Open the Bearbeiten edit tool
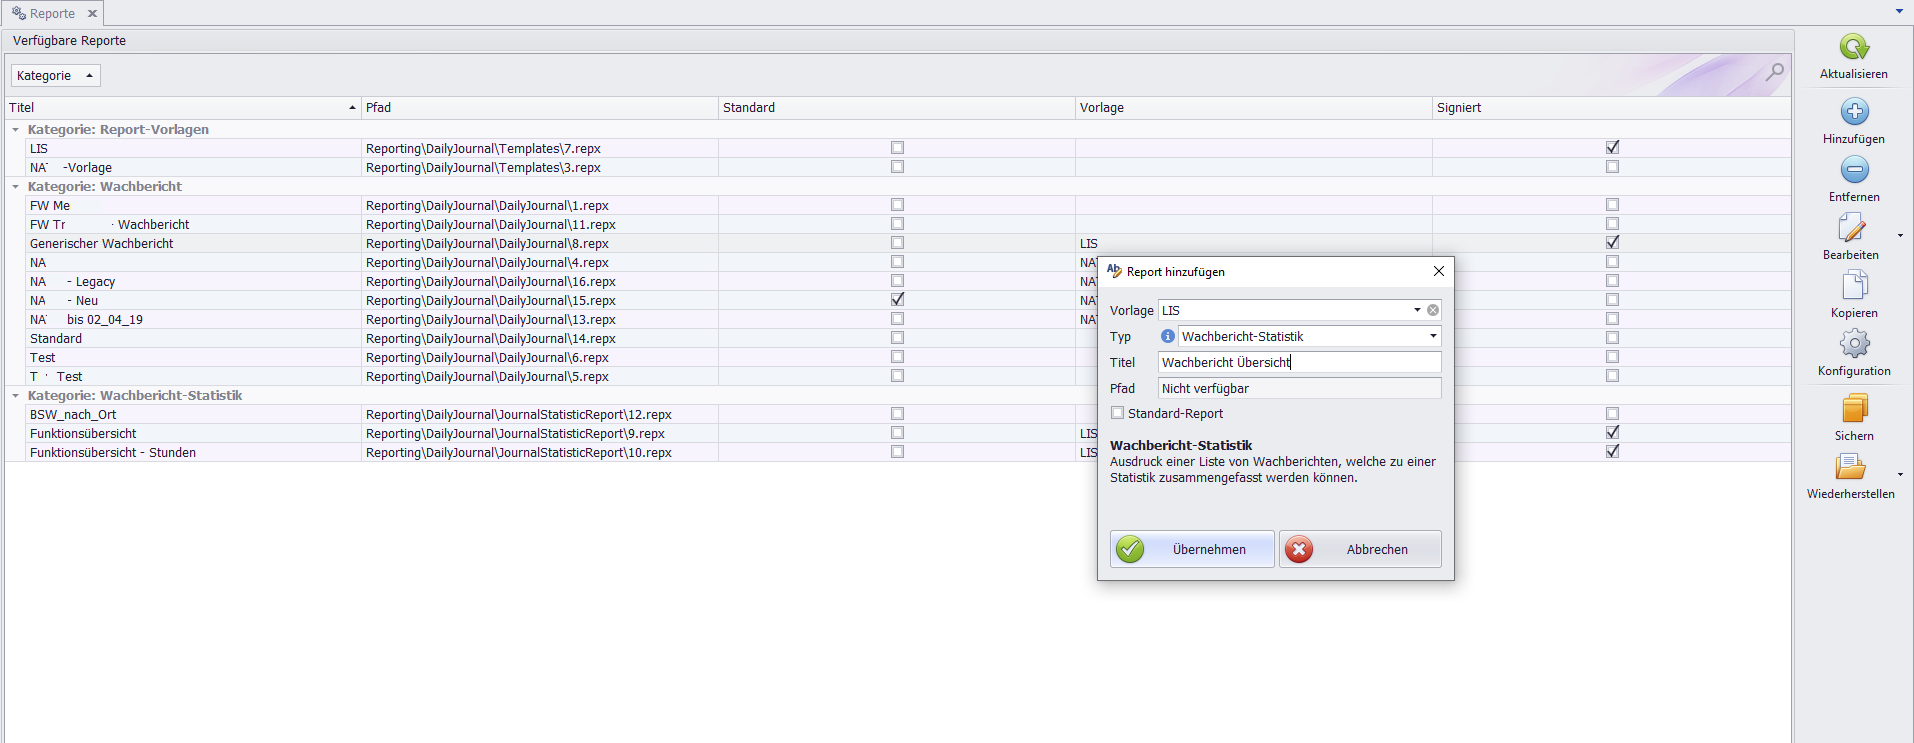1914x743 pixels. point(1851,229)
